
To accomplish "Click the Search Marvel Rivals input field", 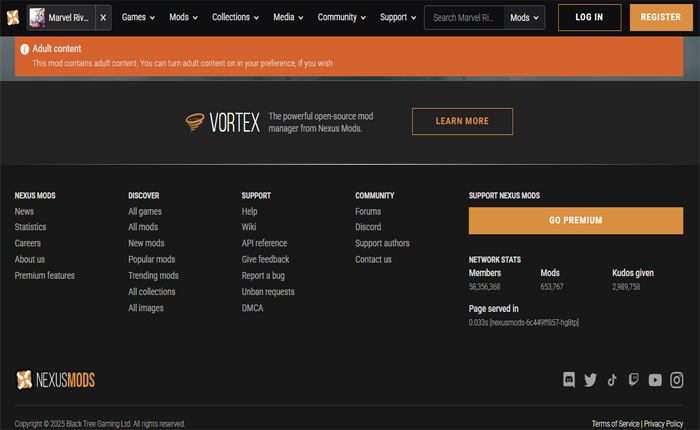I will (x=465, y=18).
